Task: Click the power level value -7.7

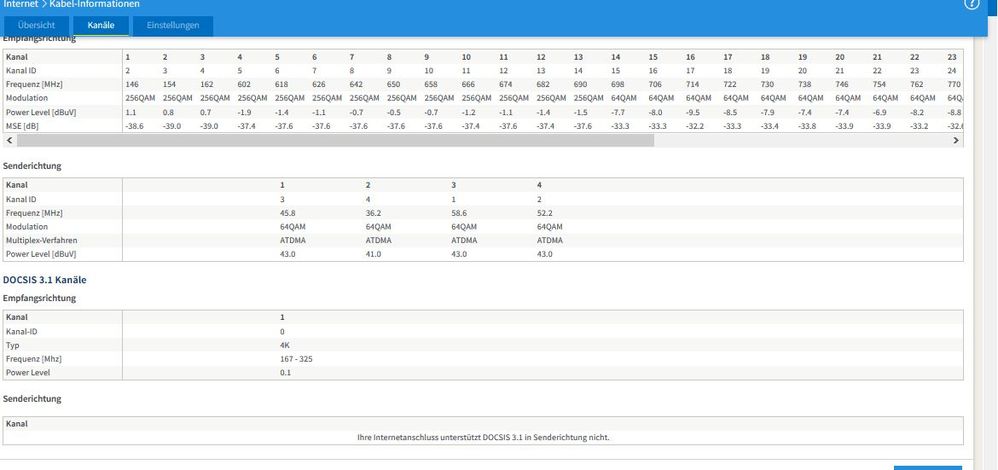Action: [x=619, y=112]
